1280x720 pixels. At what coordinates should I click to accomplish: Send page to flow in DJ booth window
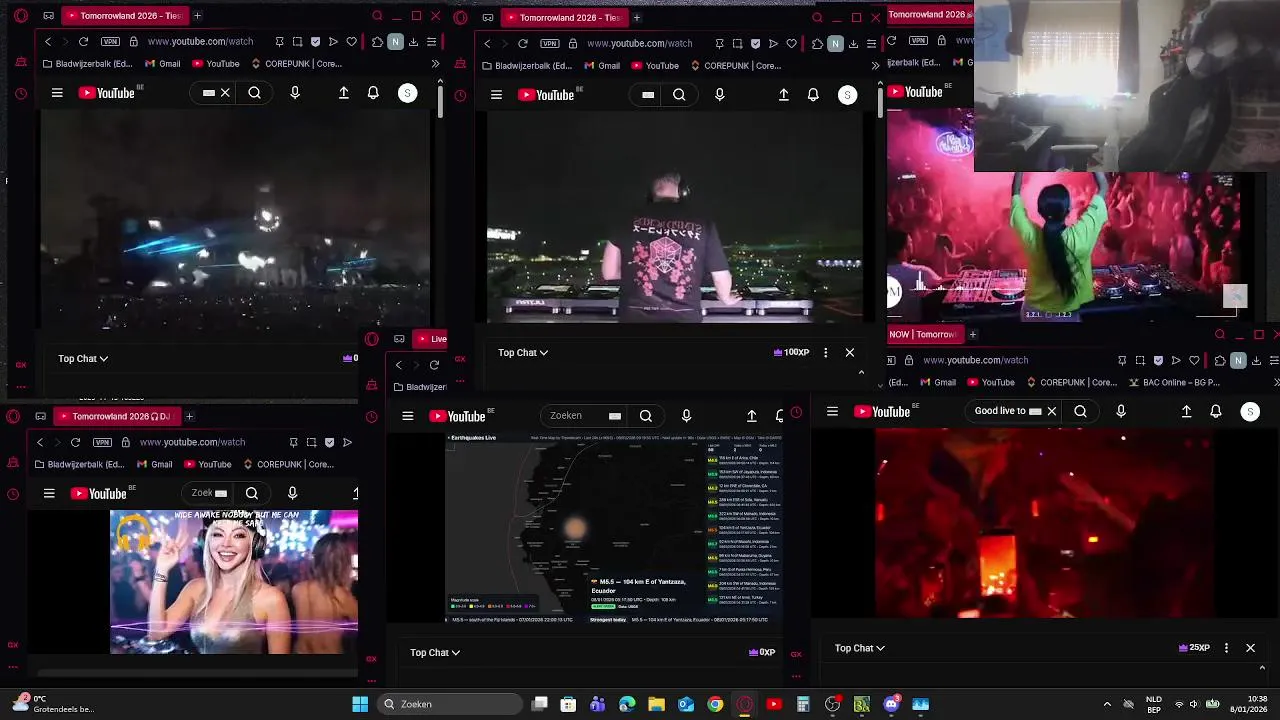tap(773, 44)
